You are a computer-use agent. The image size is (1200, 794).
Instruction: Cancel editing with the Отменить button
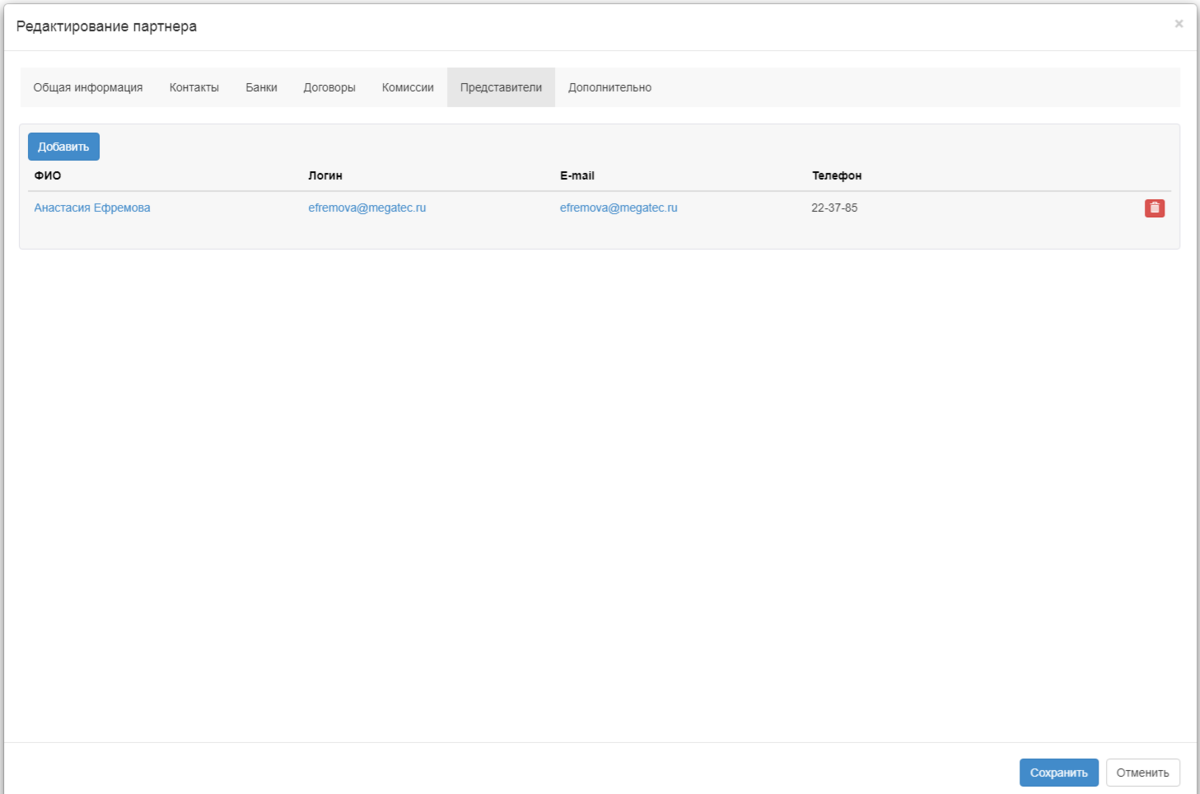click(x=1142, y=772)
